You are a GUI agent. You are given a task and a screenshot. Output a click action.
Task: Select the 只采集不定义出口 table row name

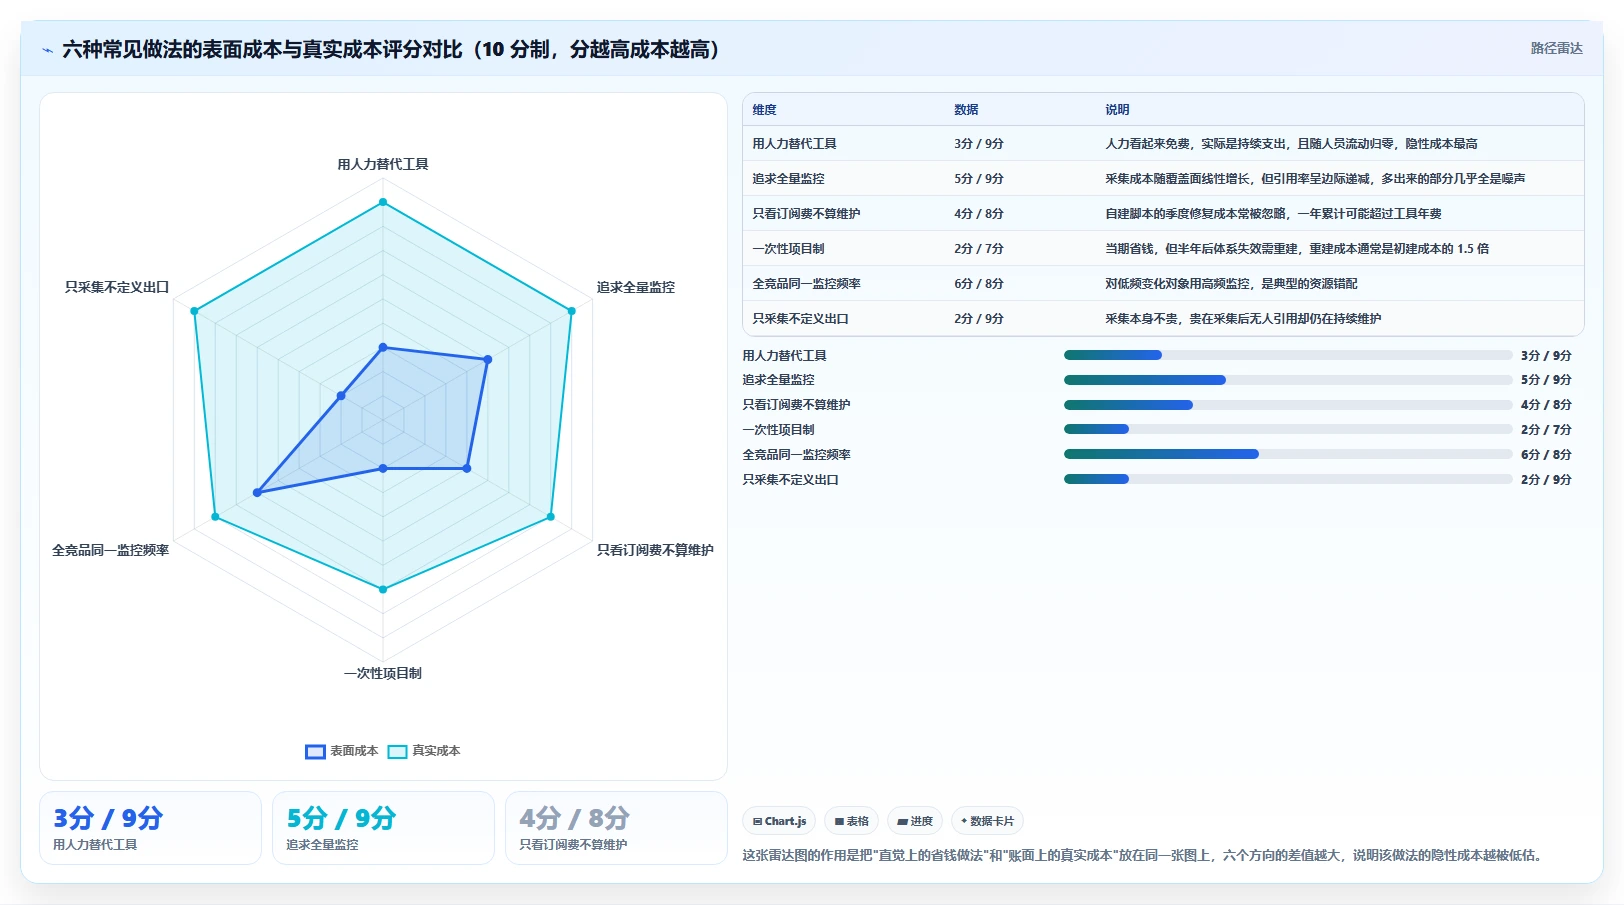point(800,319)
